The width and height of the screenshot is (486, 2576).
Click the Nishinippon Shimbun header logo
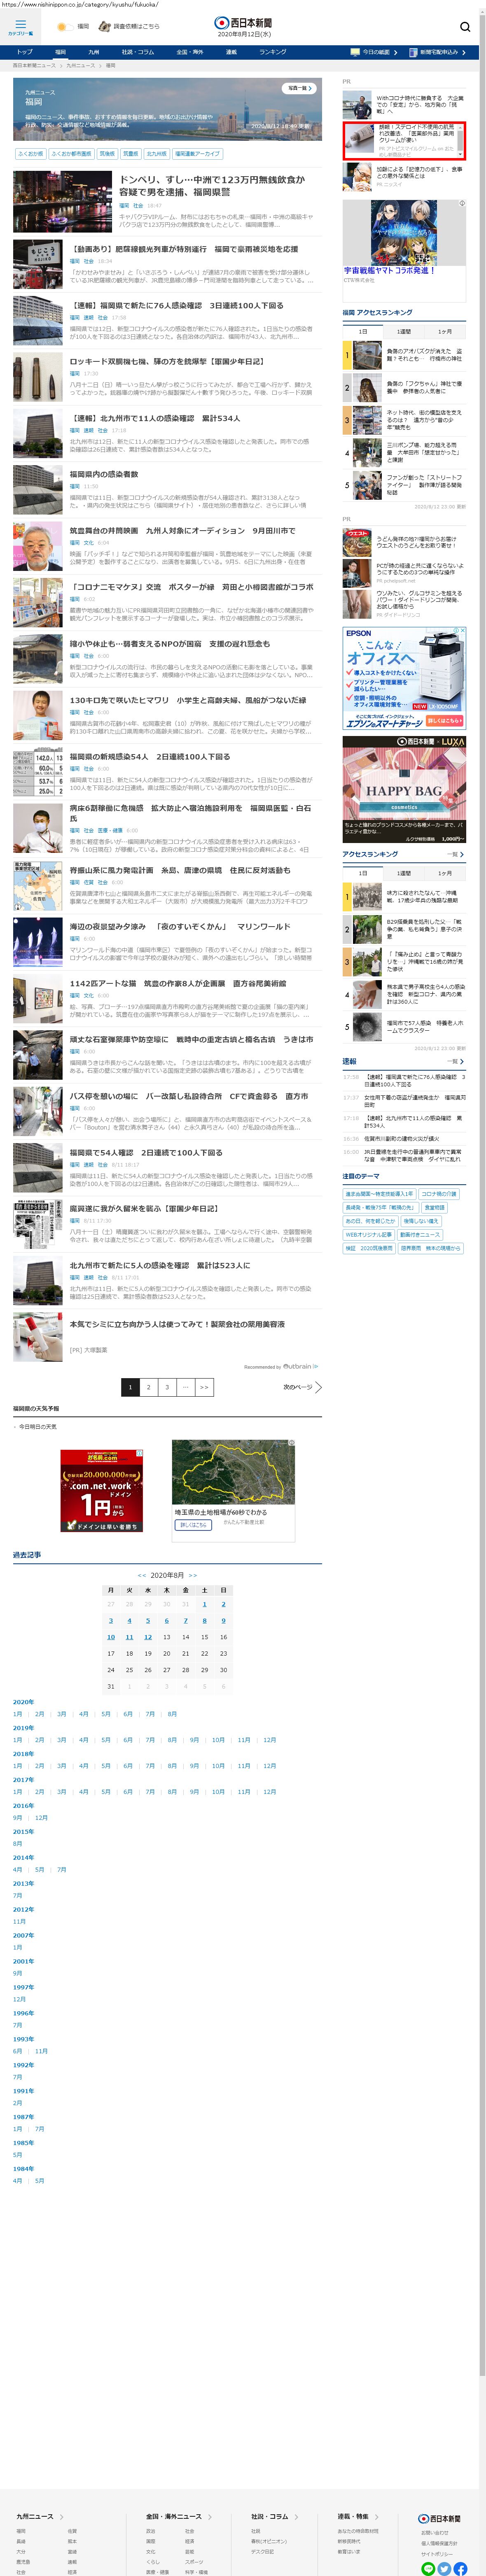[x=243, y=23]
